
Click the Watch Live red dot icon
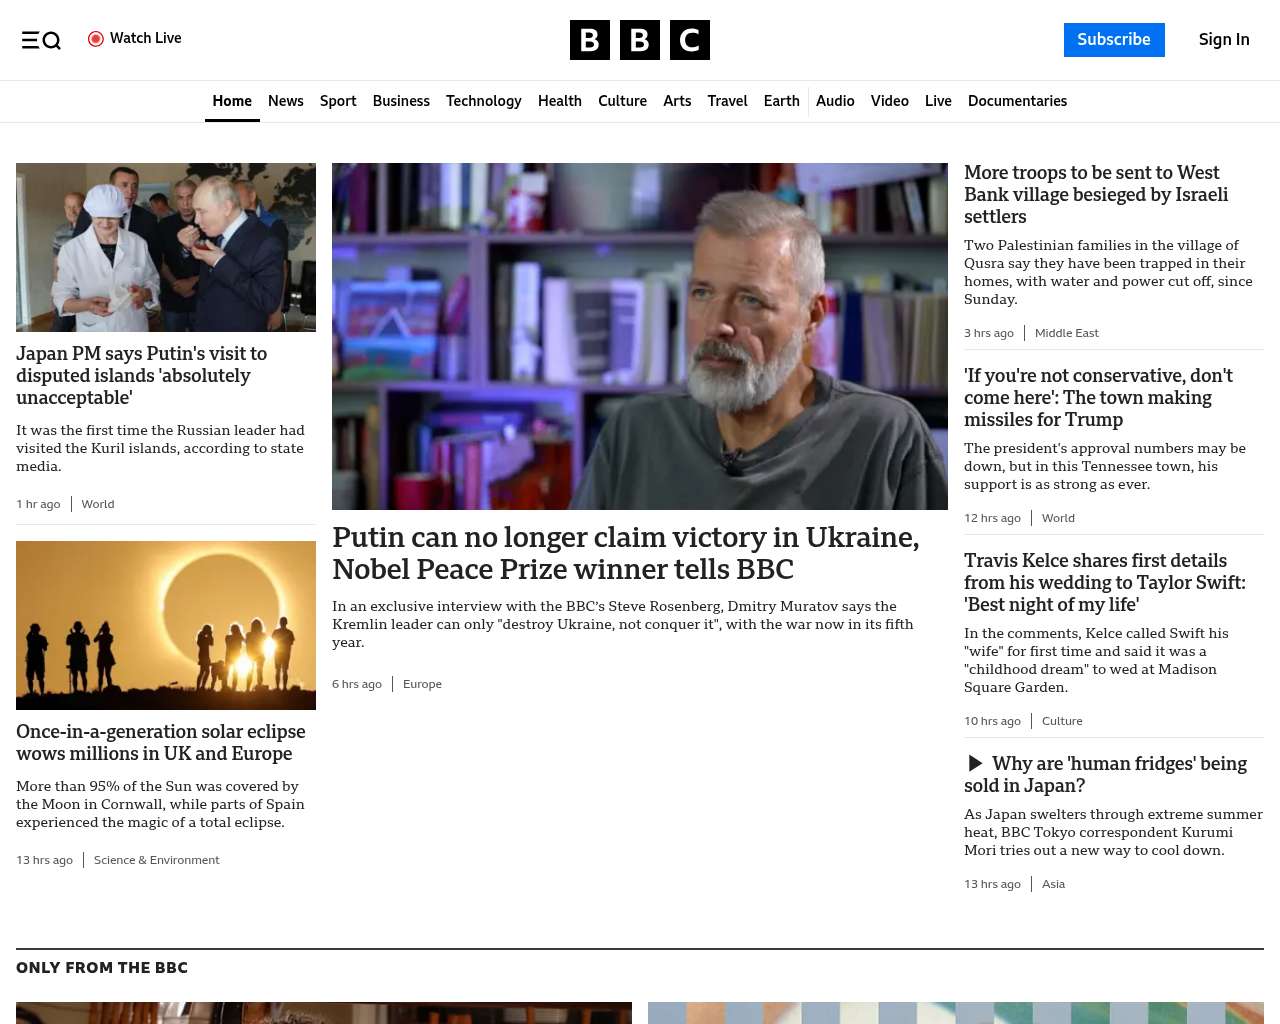96,39
